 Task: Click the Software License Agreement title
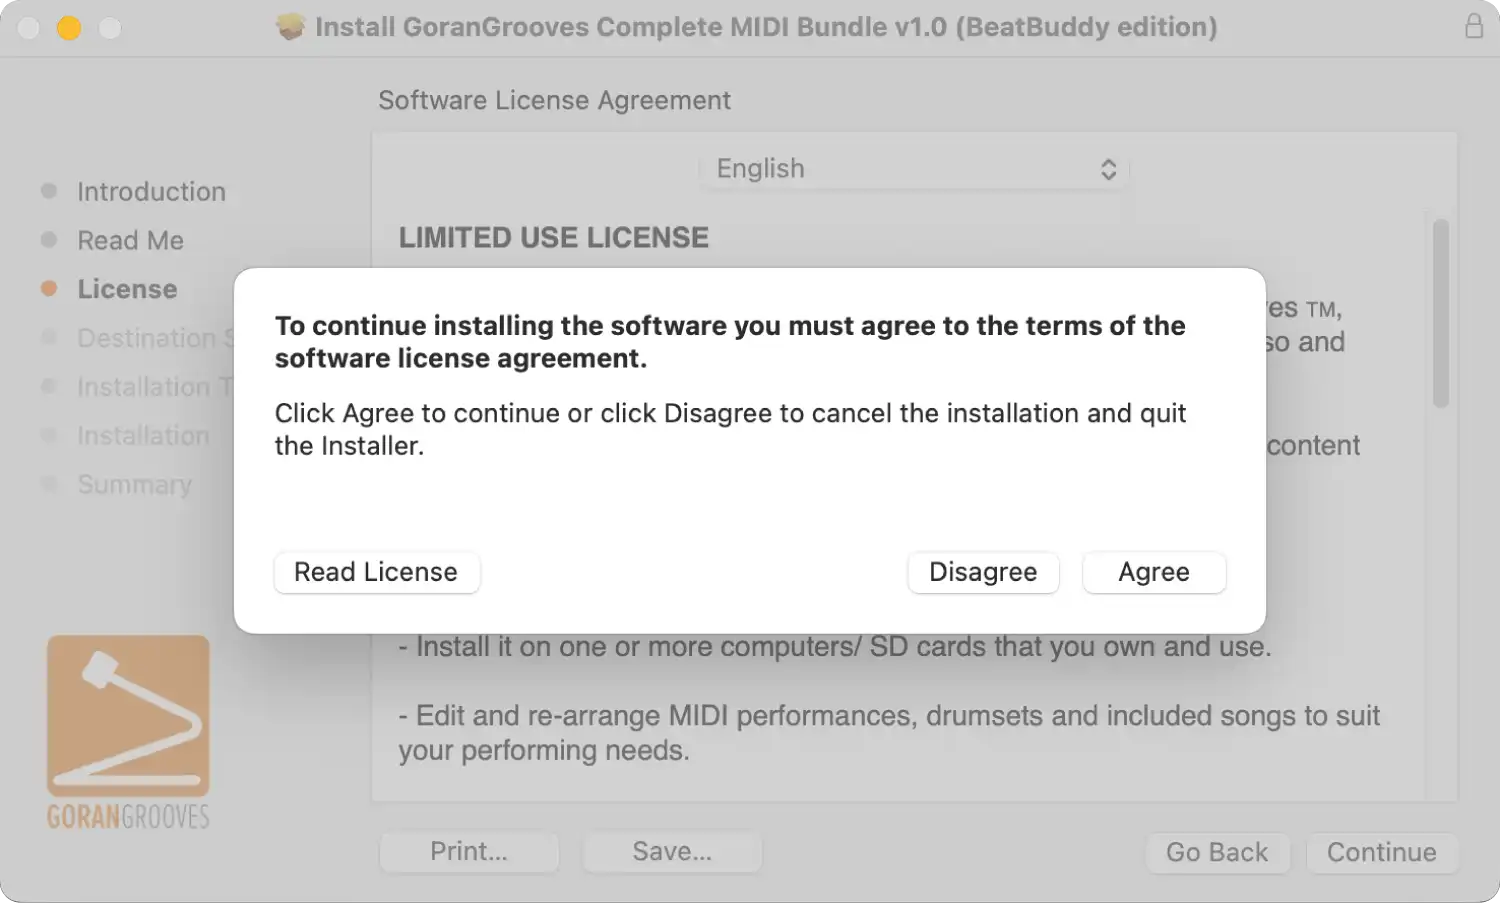click(554, 100)
